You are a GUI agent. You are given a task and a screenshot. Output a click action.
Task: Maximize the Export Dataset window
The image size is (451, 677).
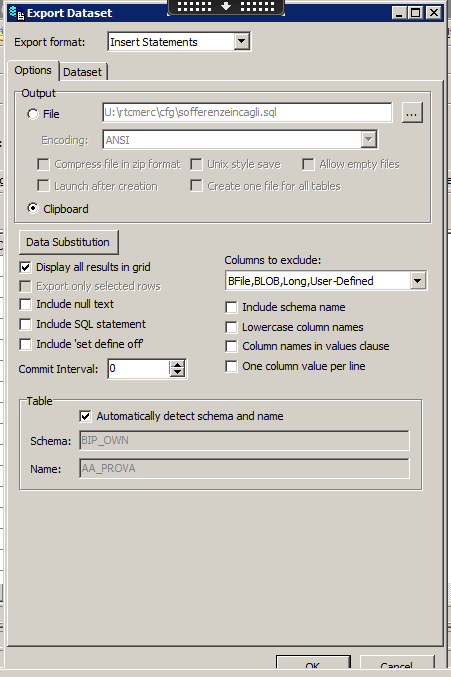pyautogui.click(x=415, y=13)
